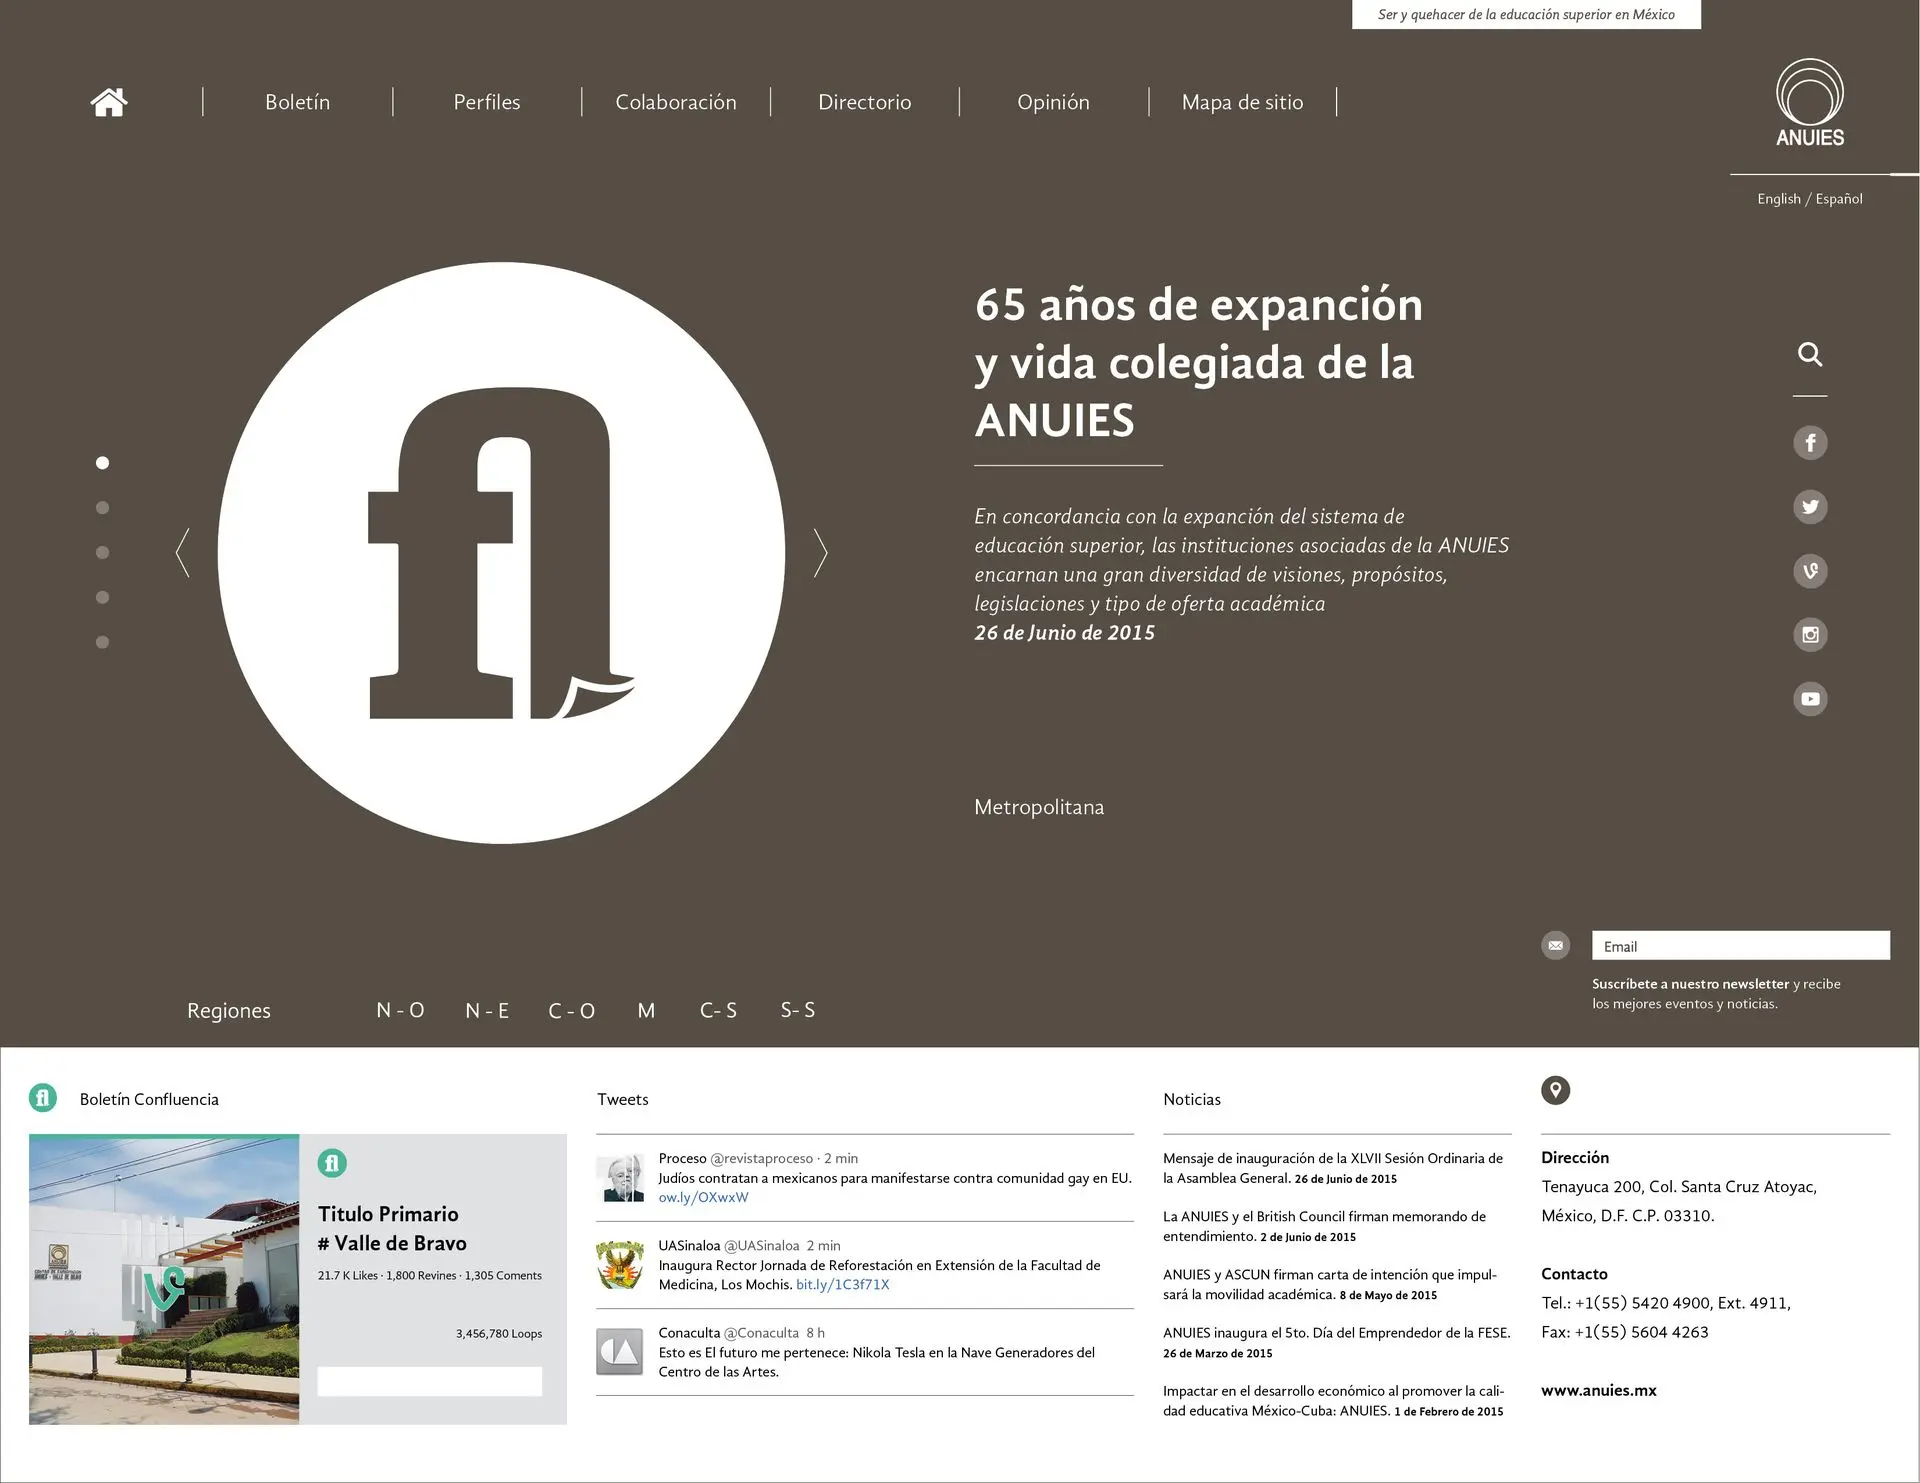Select the first carousel dot
The image size is (1920, 1483).
pyautogui.click(x=102, y=462)
